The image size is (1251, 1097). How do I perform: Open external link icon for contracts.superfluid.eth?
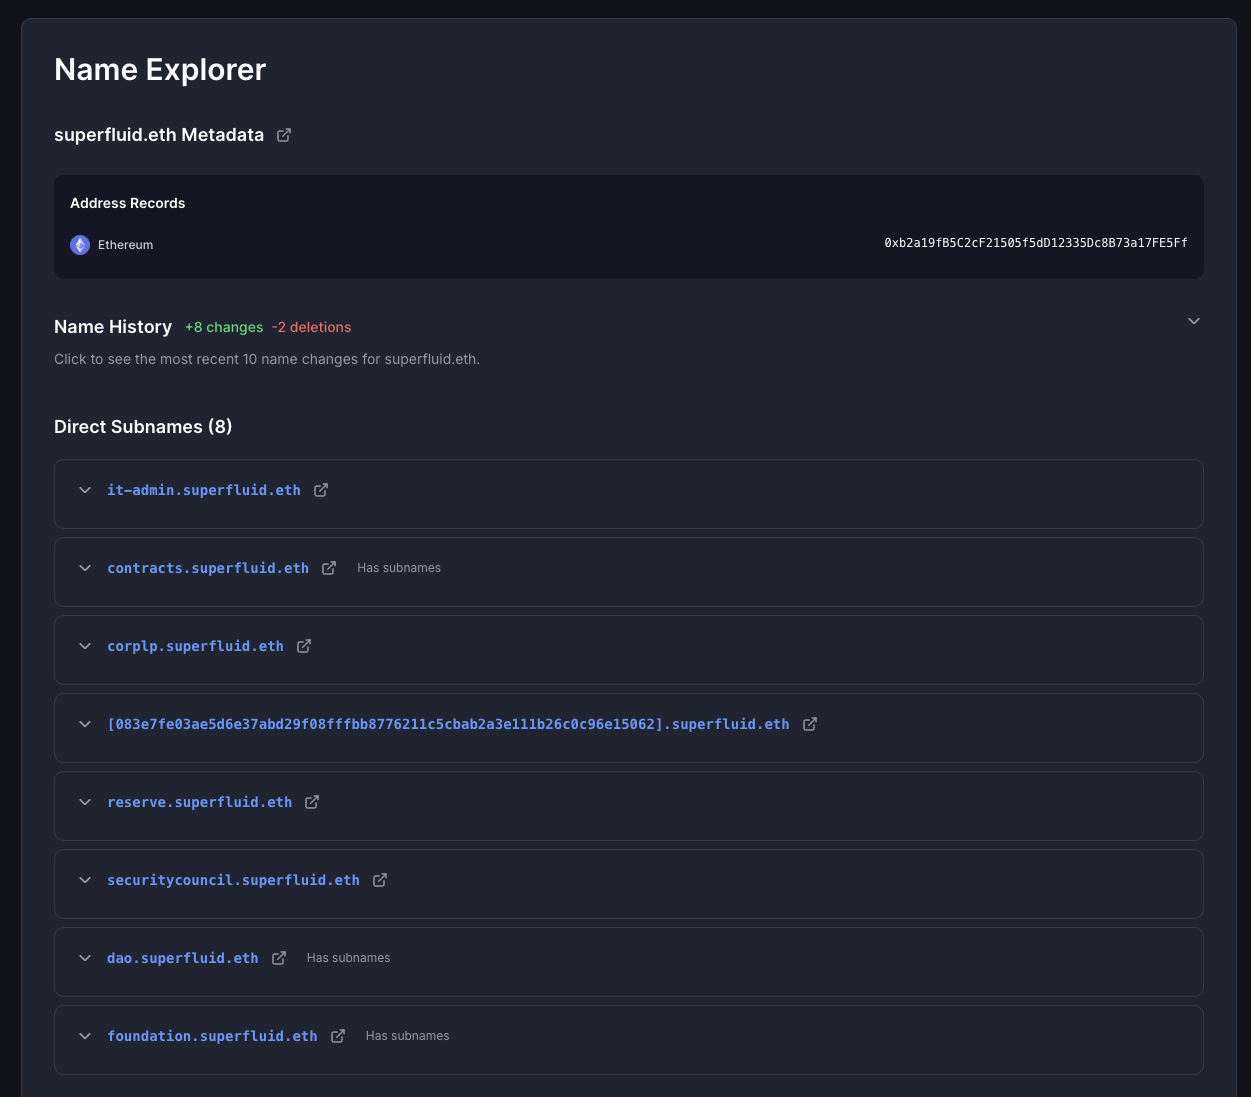click(x=329, y=568)
